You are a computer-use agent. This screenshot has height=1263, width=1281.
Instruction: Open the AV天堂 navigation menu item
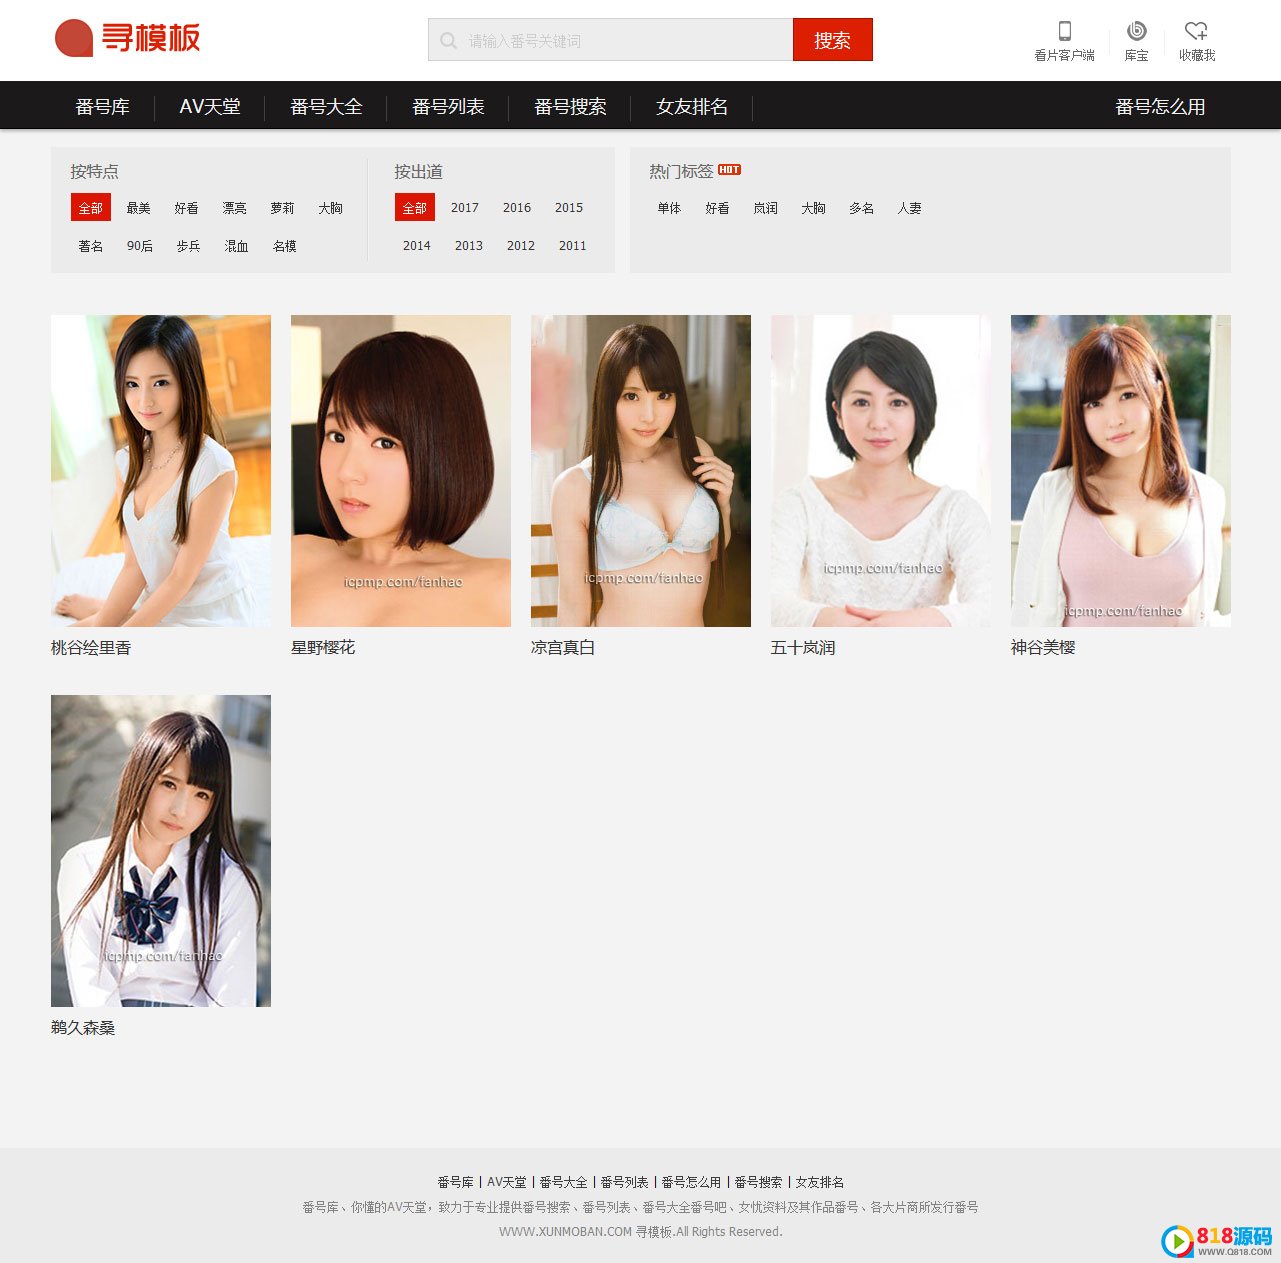(x=210, y=106)
